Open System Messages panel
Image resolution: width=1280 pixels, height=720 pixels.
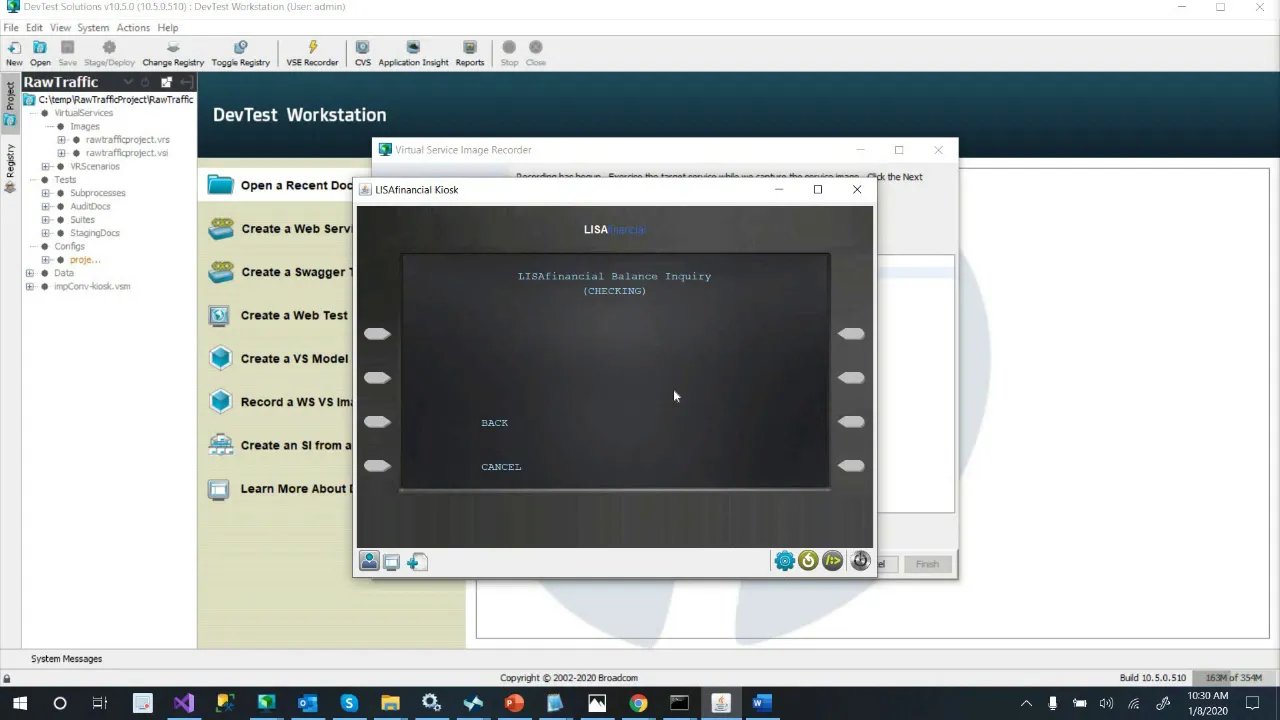coord(66,659)
